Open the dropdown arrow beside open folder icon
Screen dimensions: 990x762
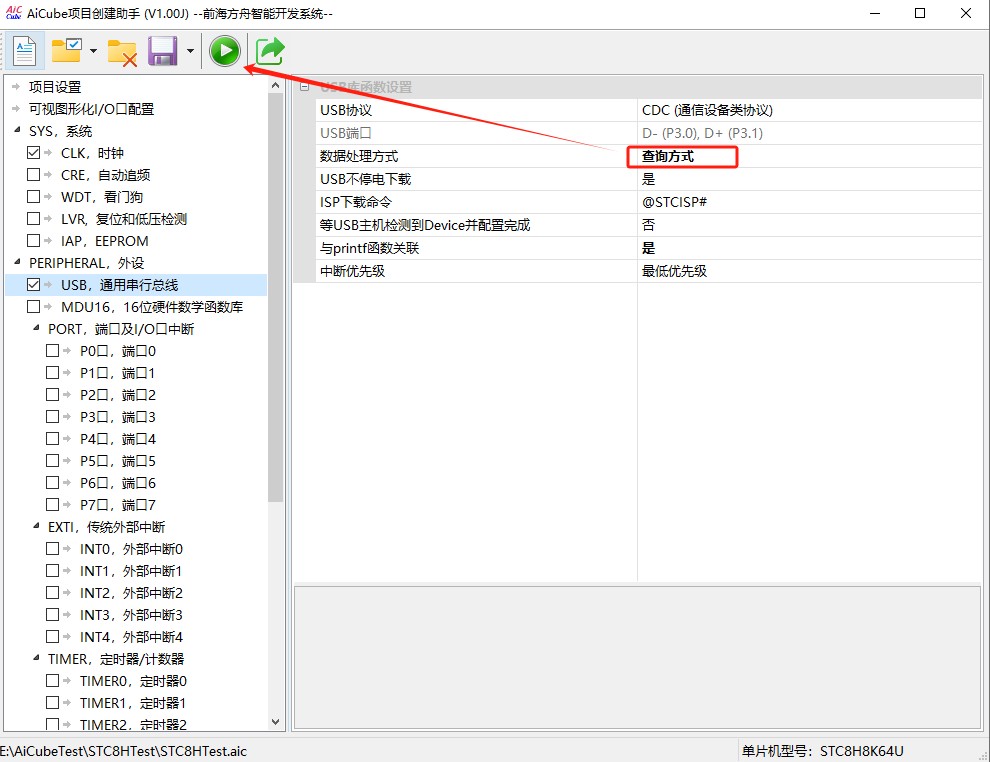point(93,51)
